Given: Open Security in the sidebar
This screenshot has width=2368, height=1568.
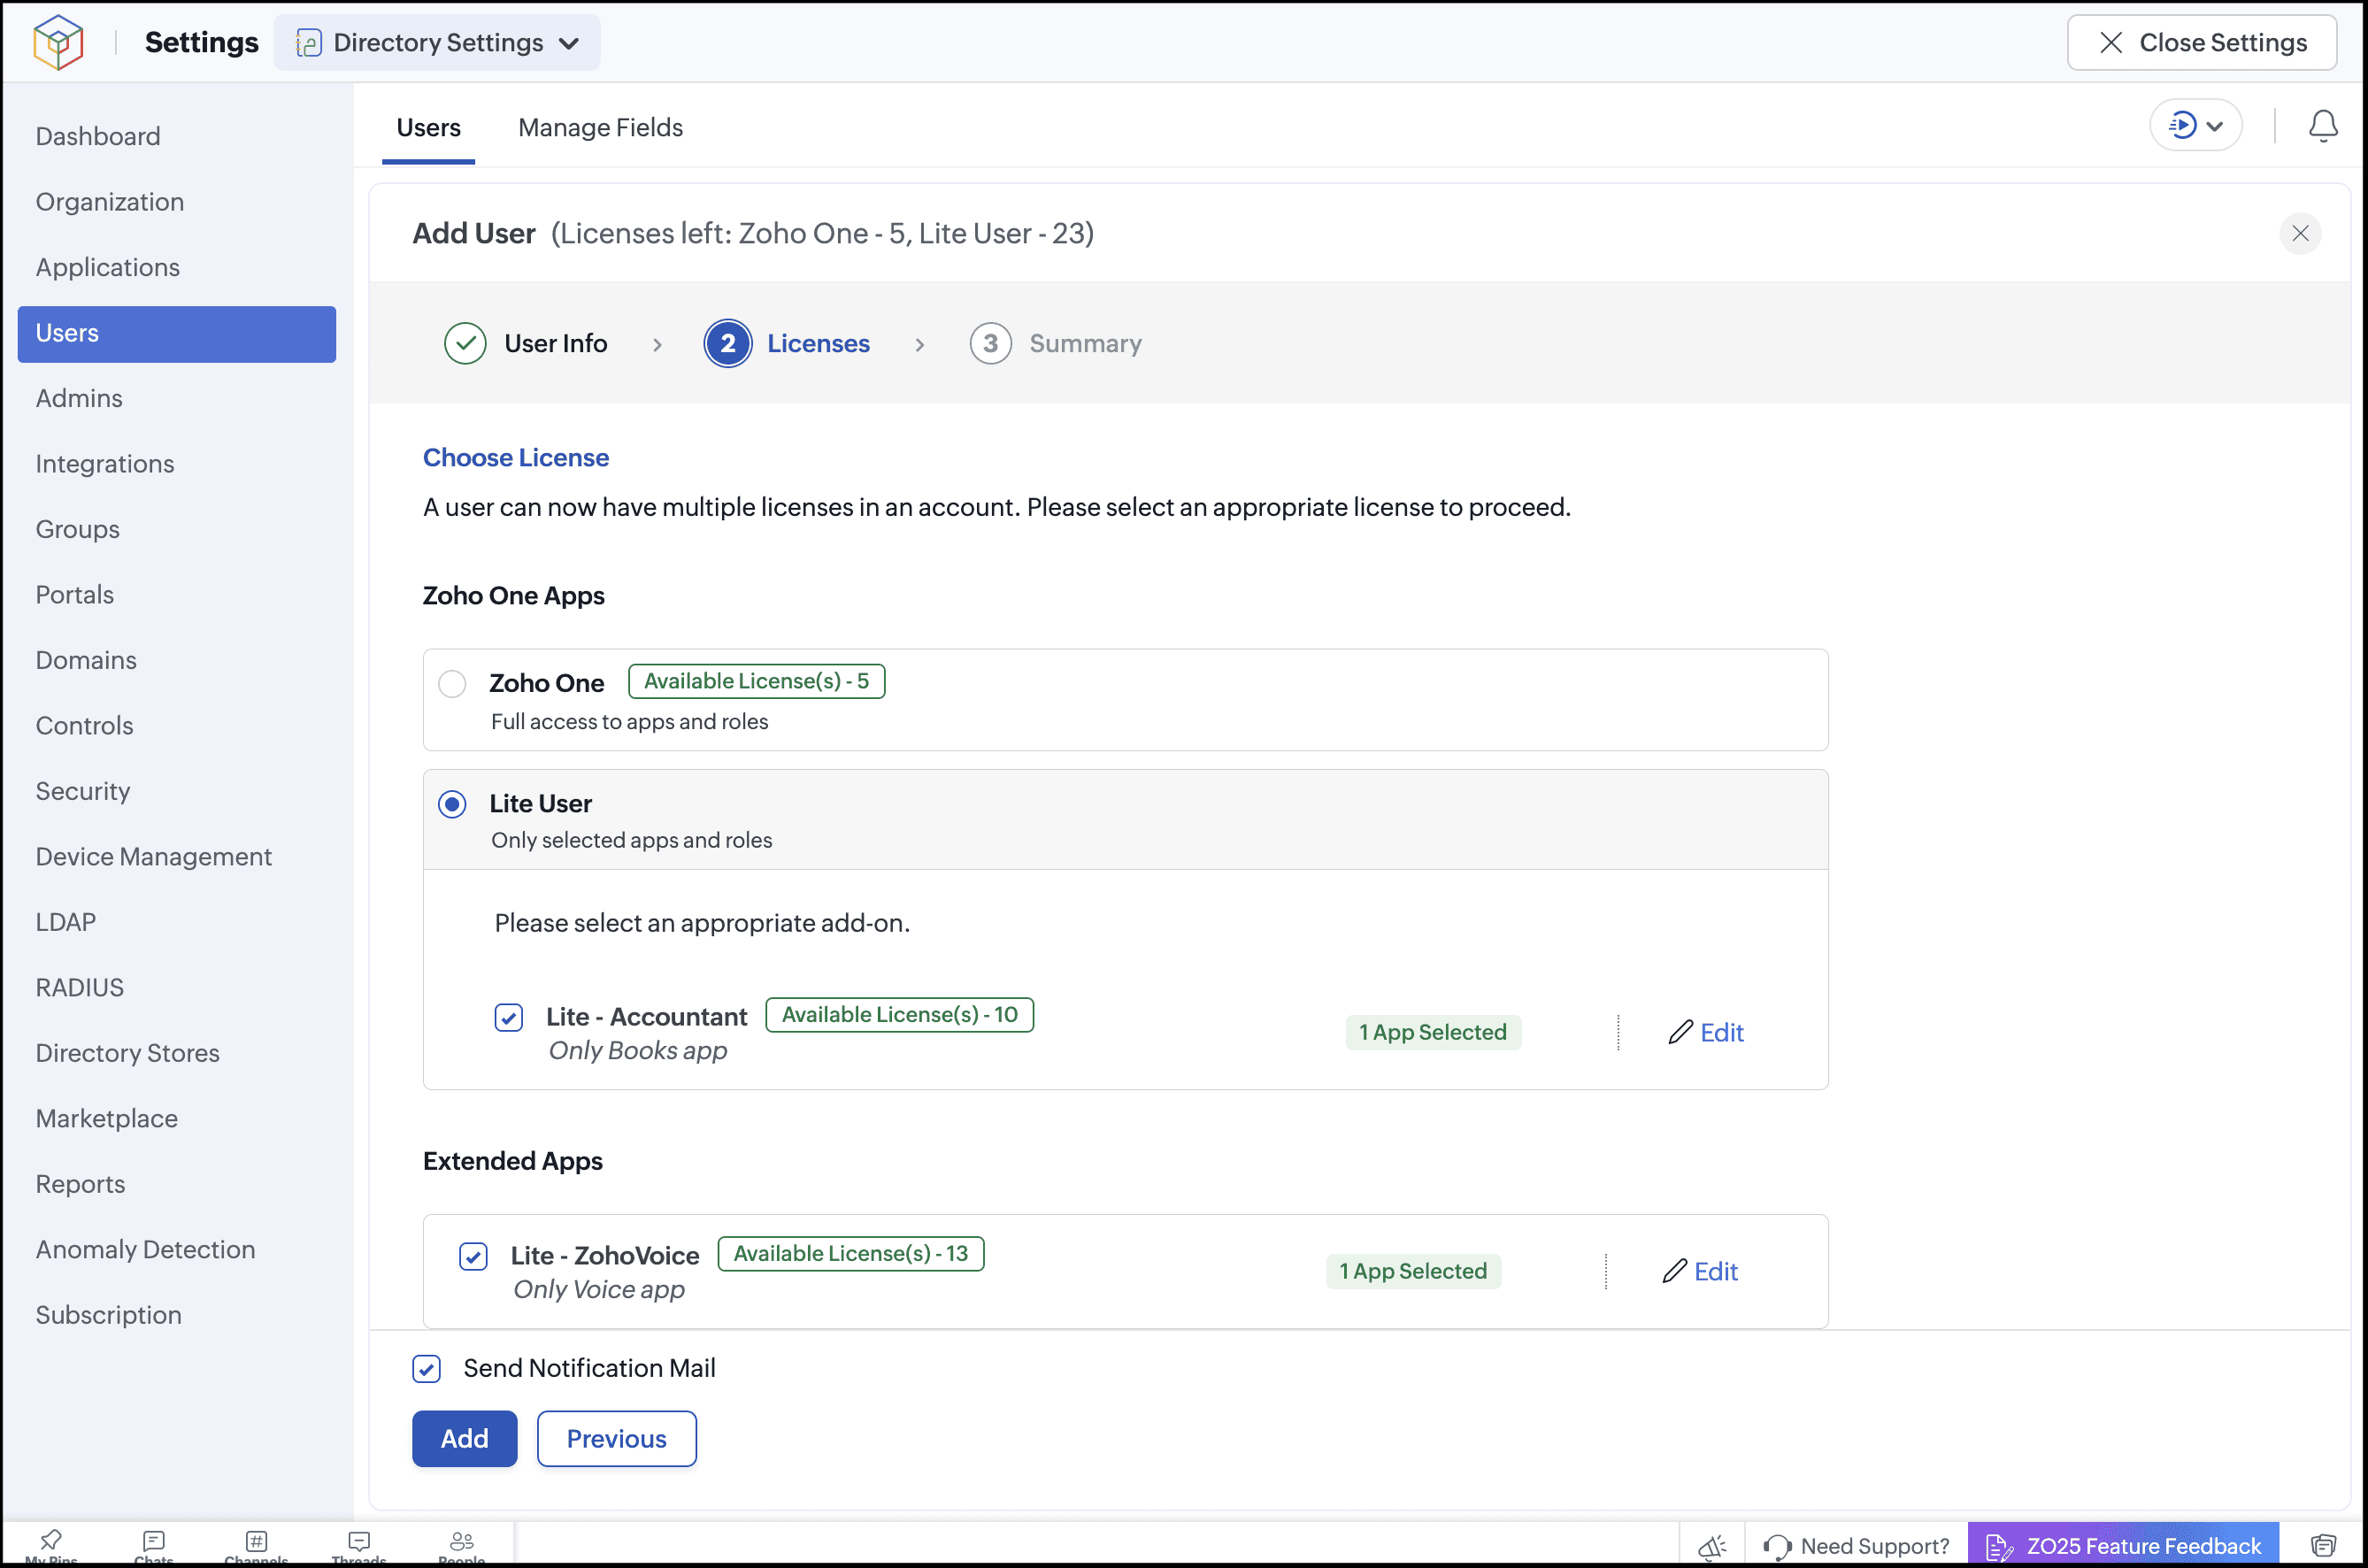Looking at the screenshot, I should [x=83, y=791].
